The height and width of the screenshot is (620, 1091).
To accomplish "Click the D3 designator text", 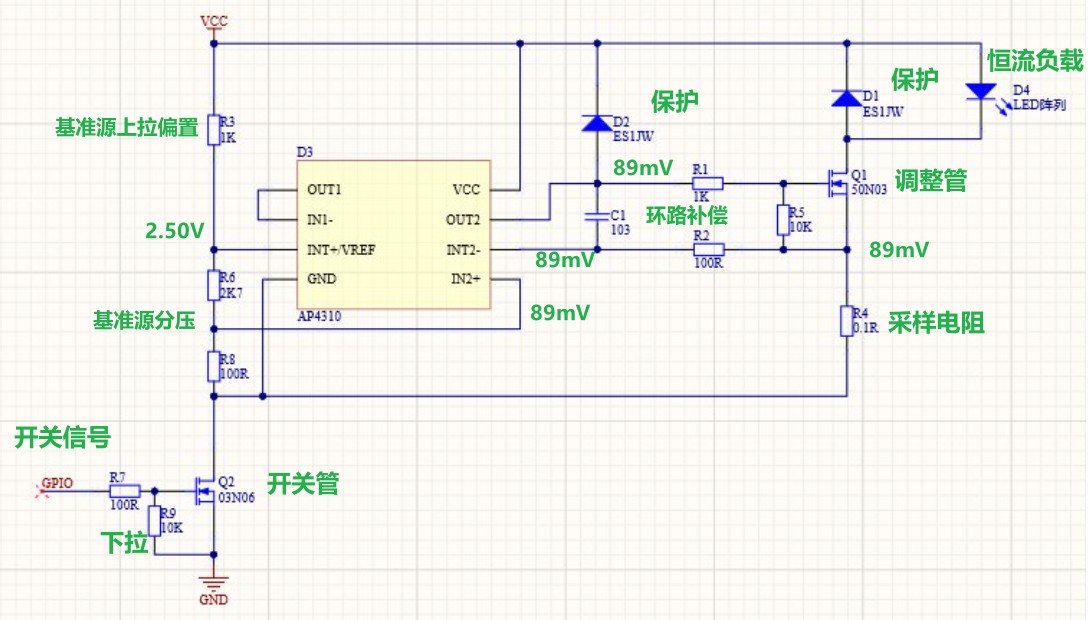I will [305, 152].
